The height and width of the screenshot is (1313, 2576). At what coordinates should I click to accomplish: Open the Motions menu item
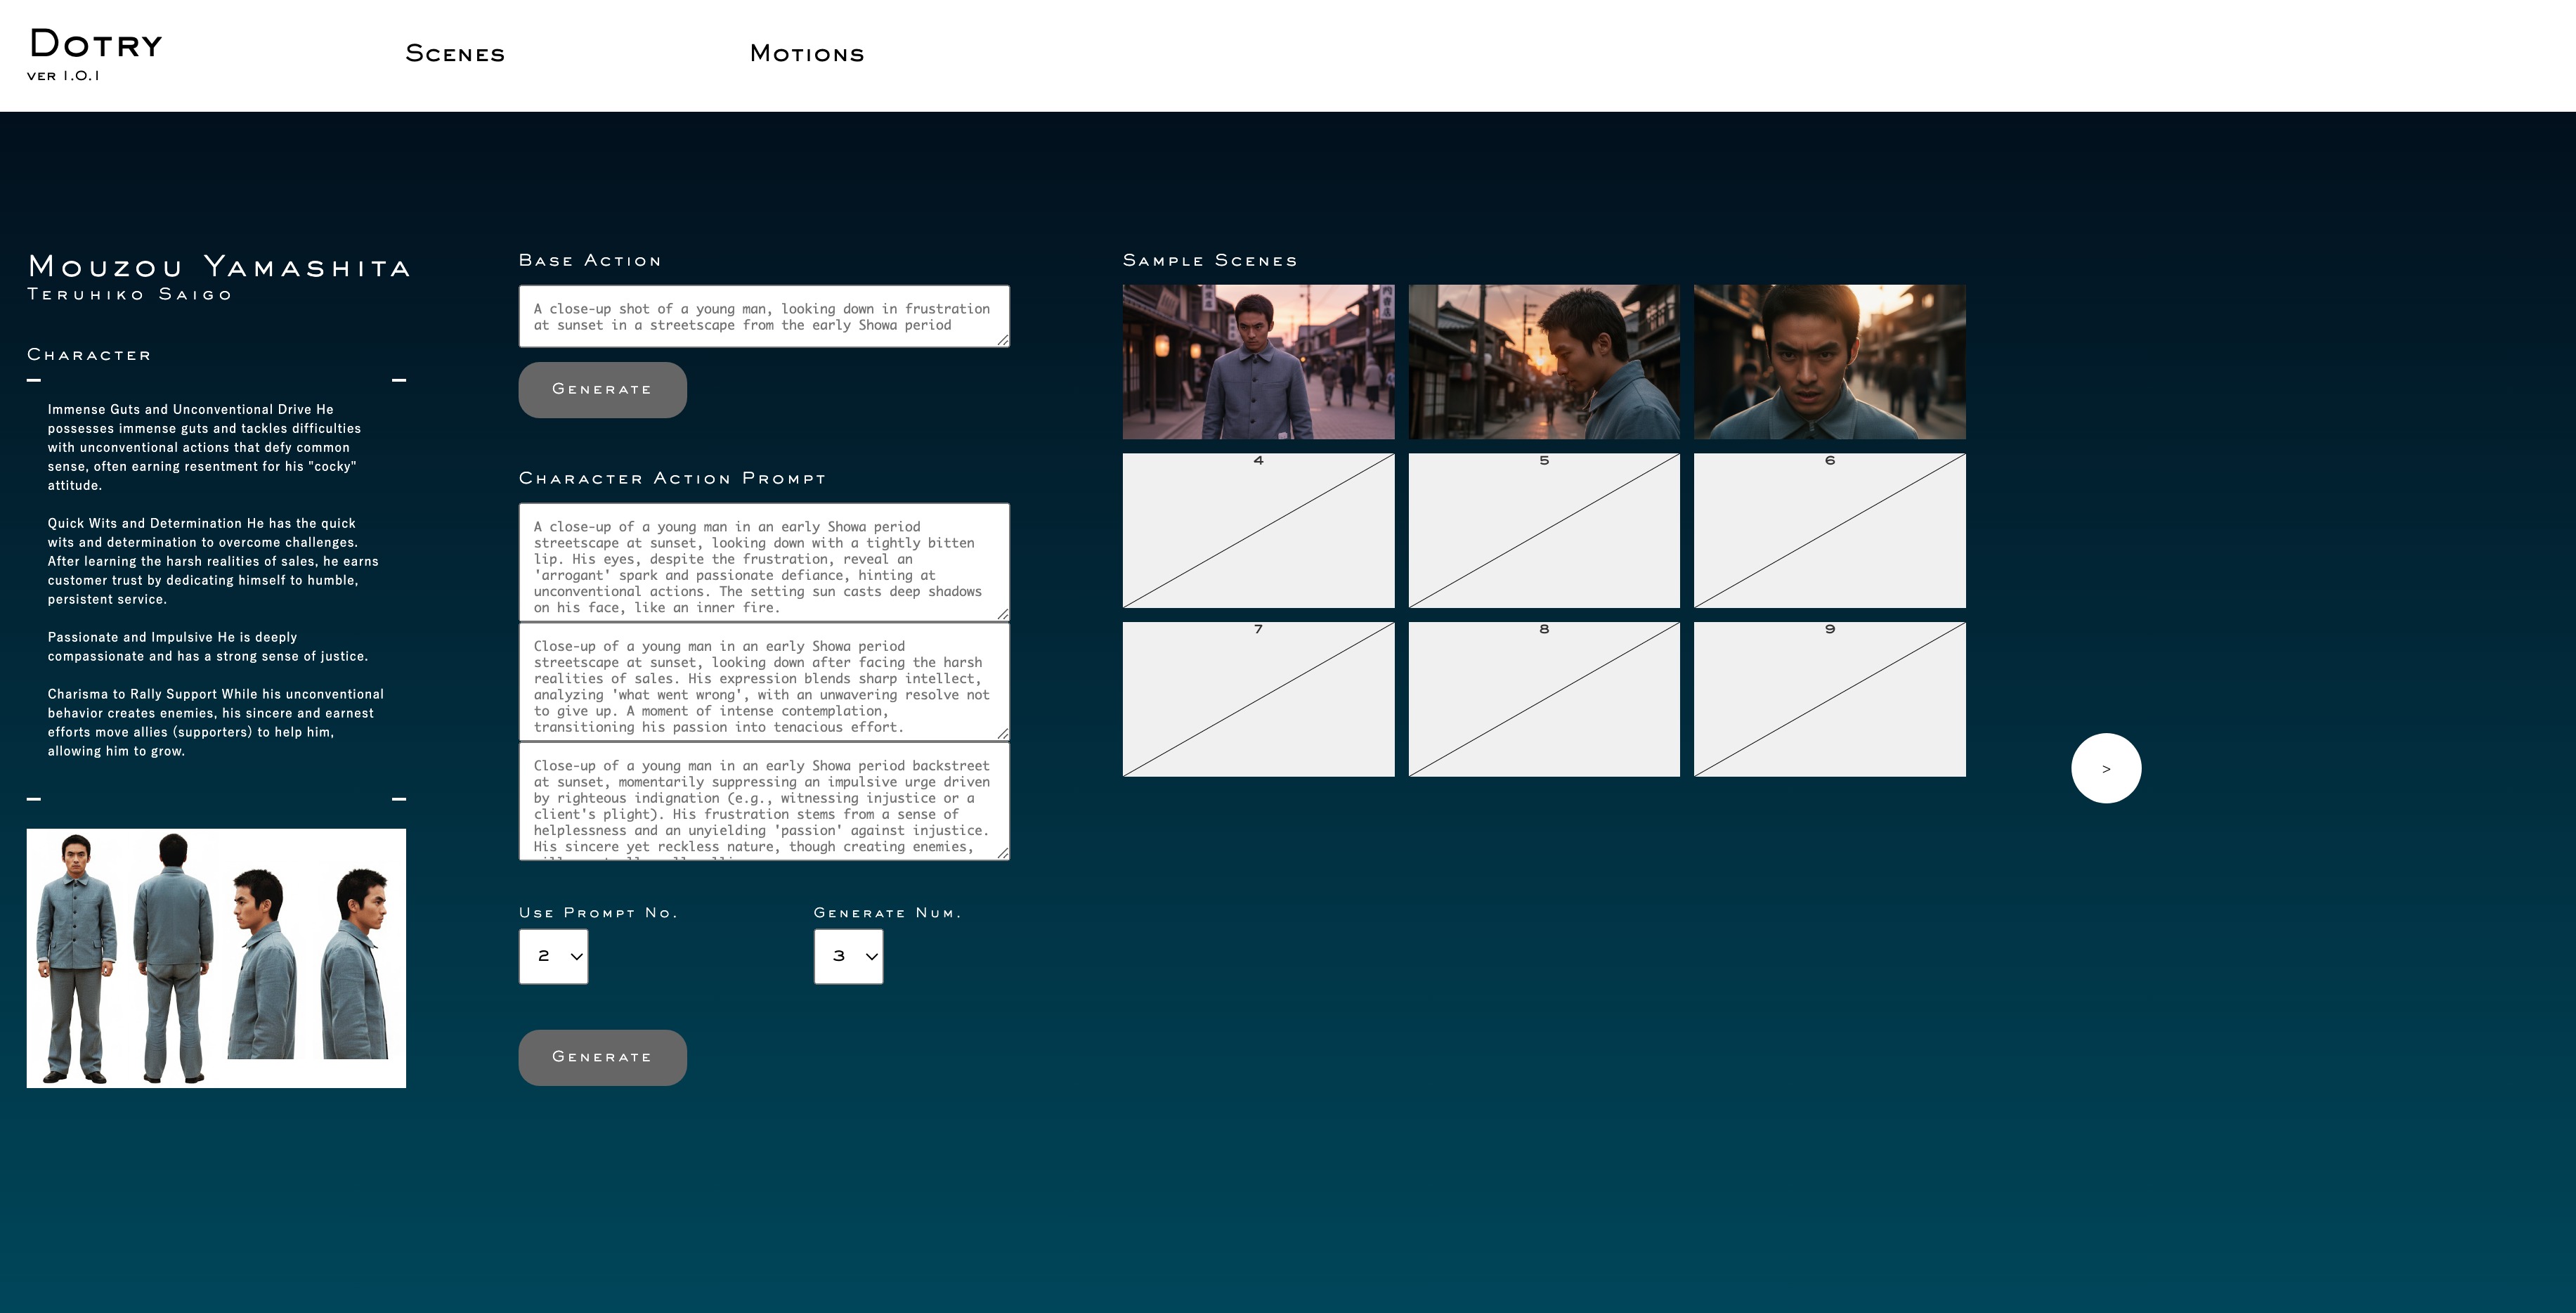click(807, 54)
